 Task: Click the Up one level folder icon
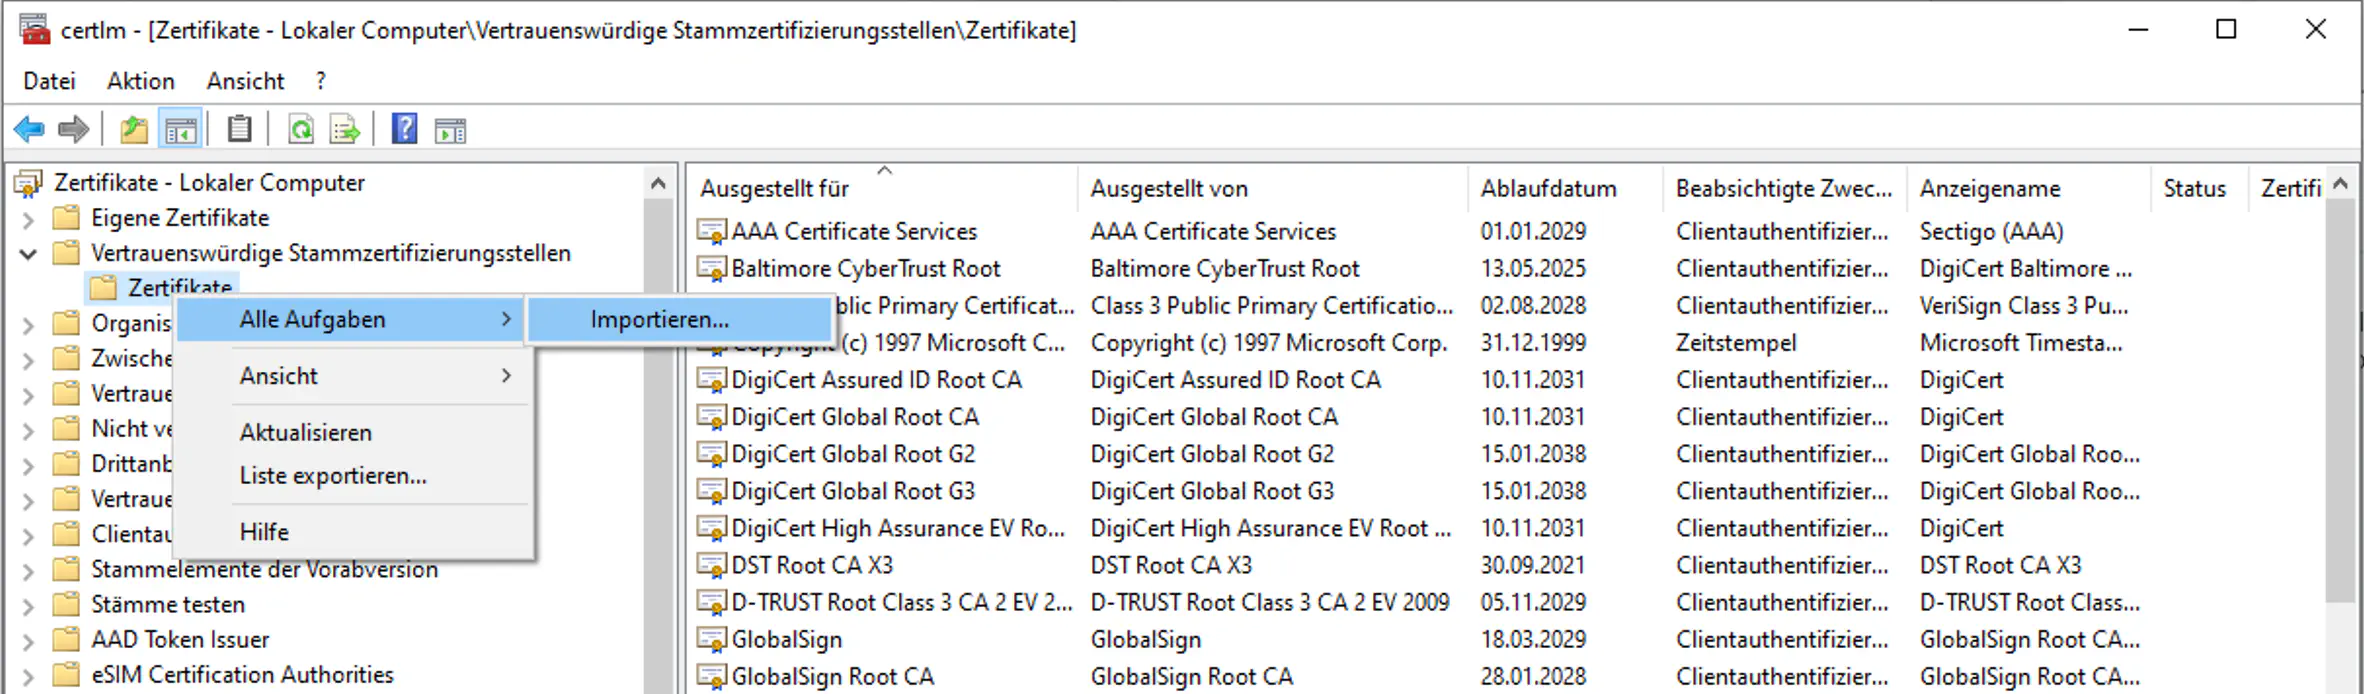(134, 130)
